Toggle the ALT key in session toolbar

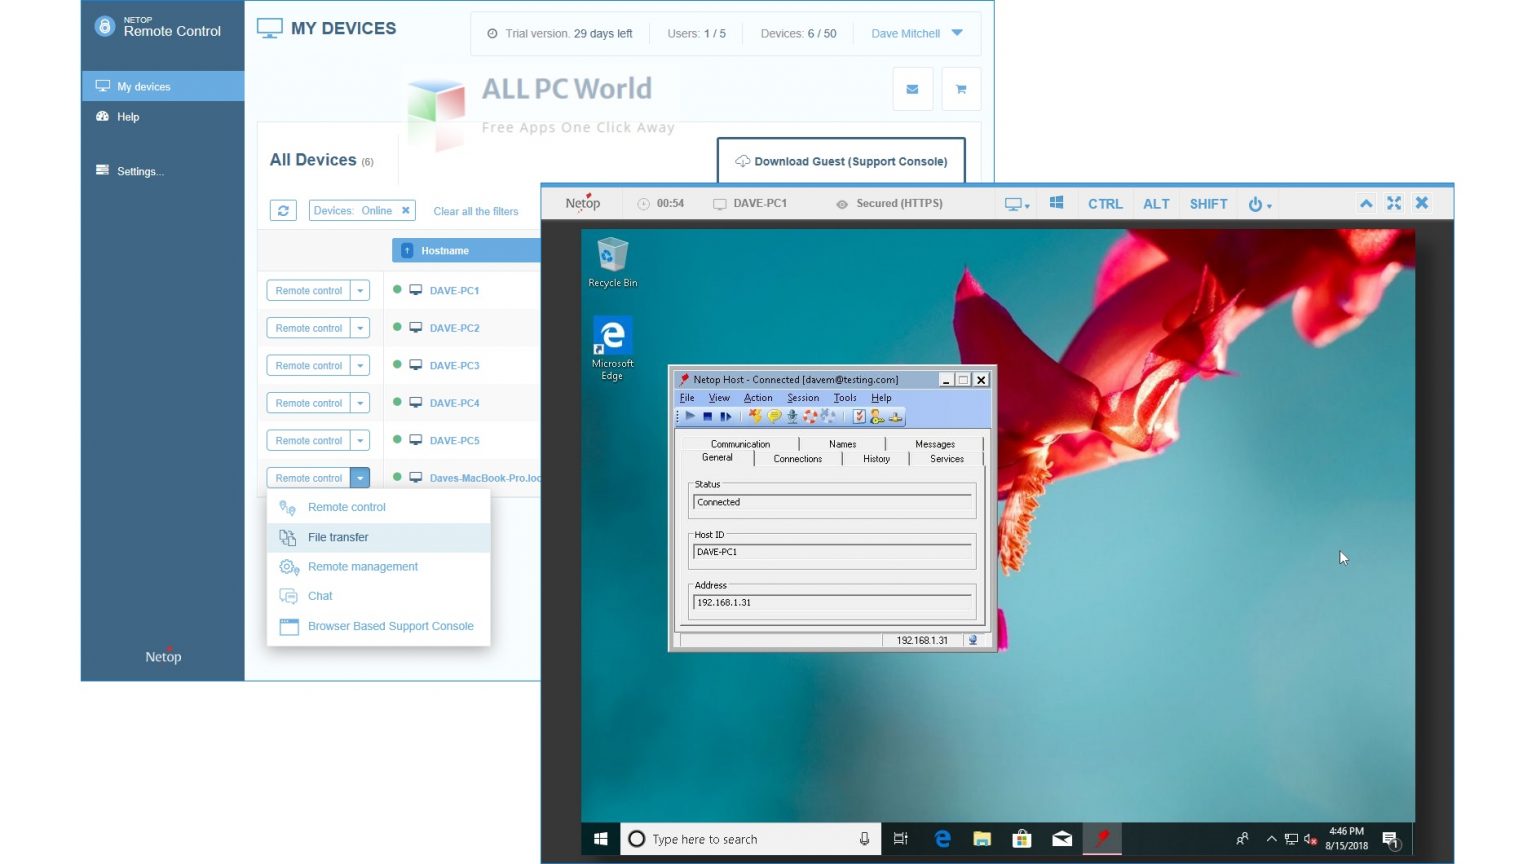click(x=1156, y=204)
